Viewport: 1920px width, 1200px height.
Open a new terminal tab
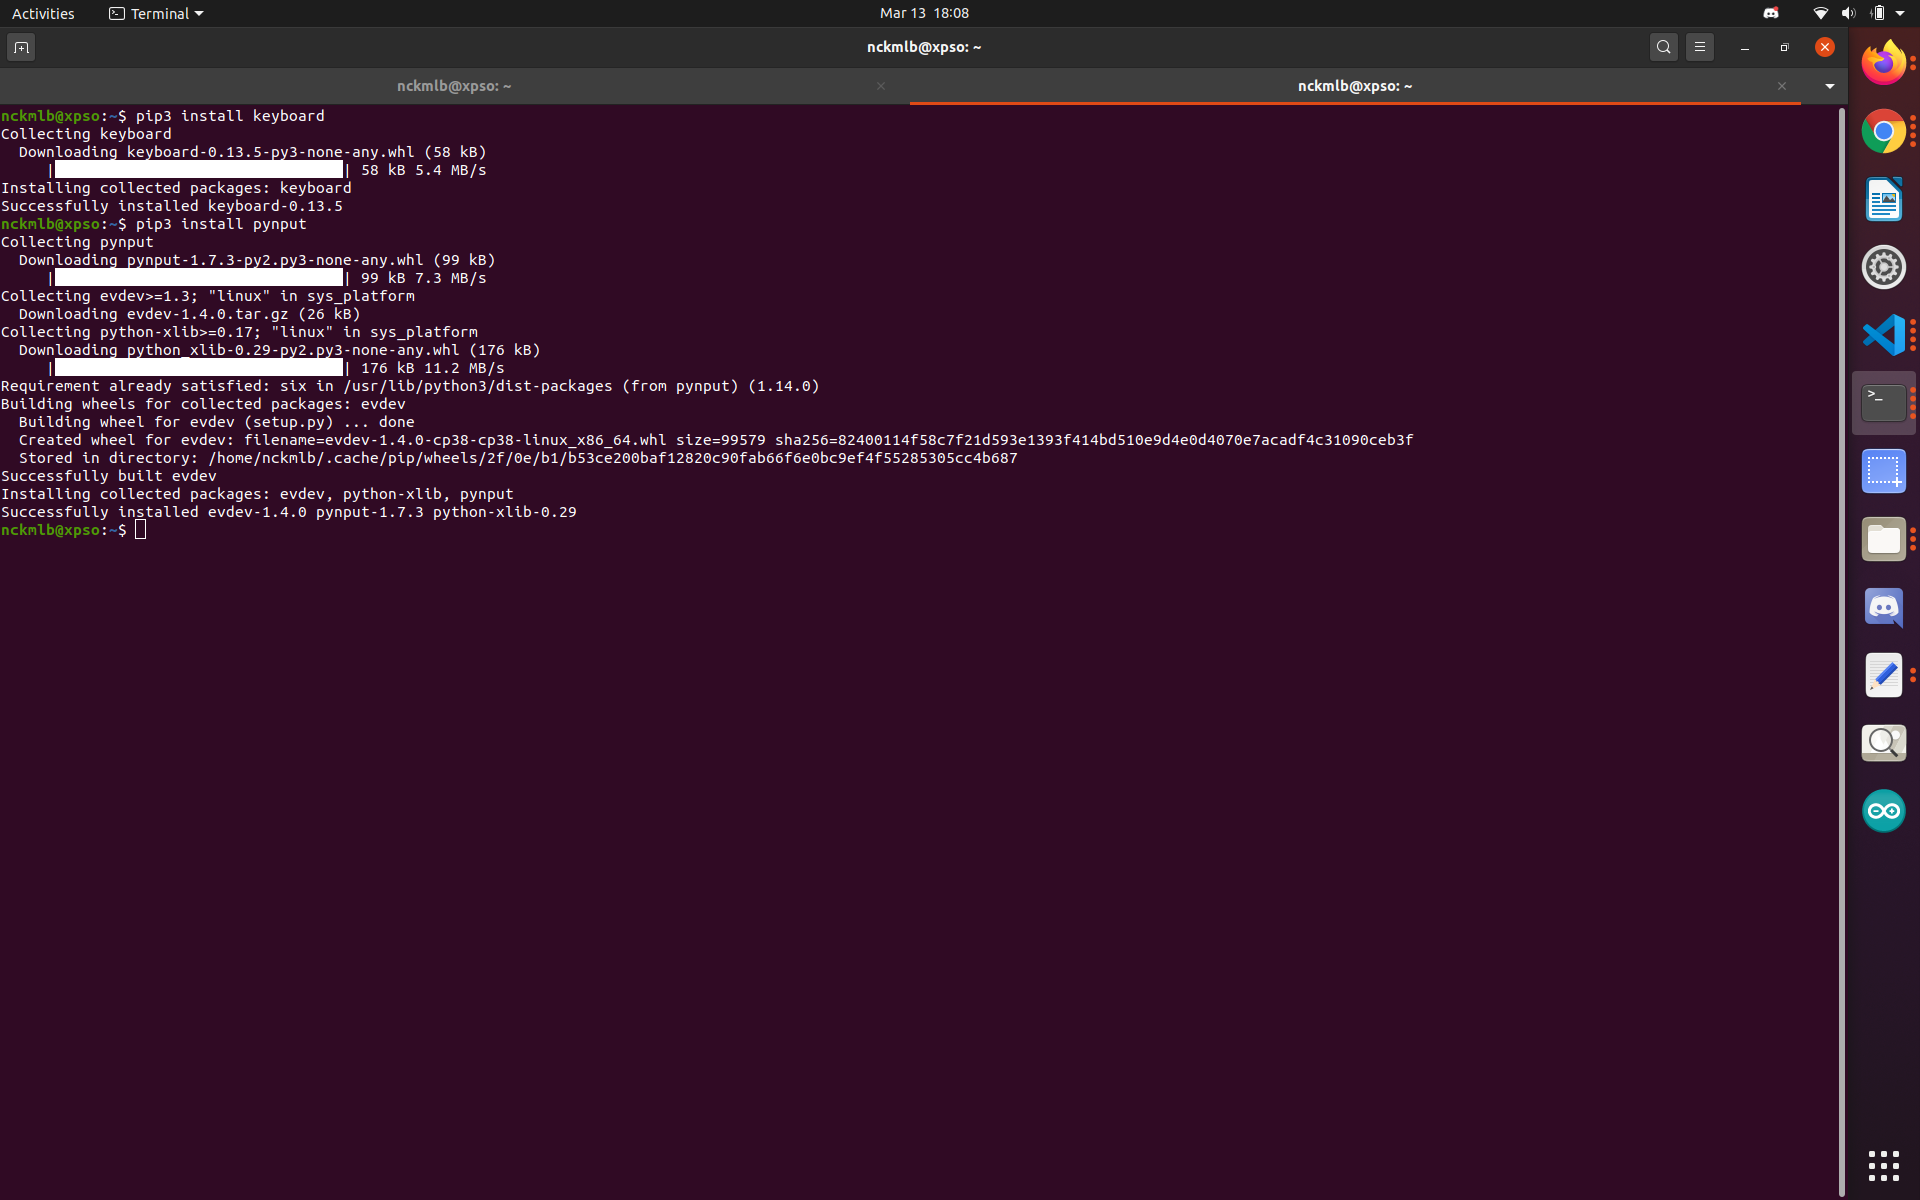pos(21,47)
